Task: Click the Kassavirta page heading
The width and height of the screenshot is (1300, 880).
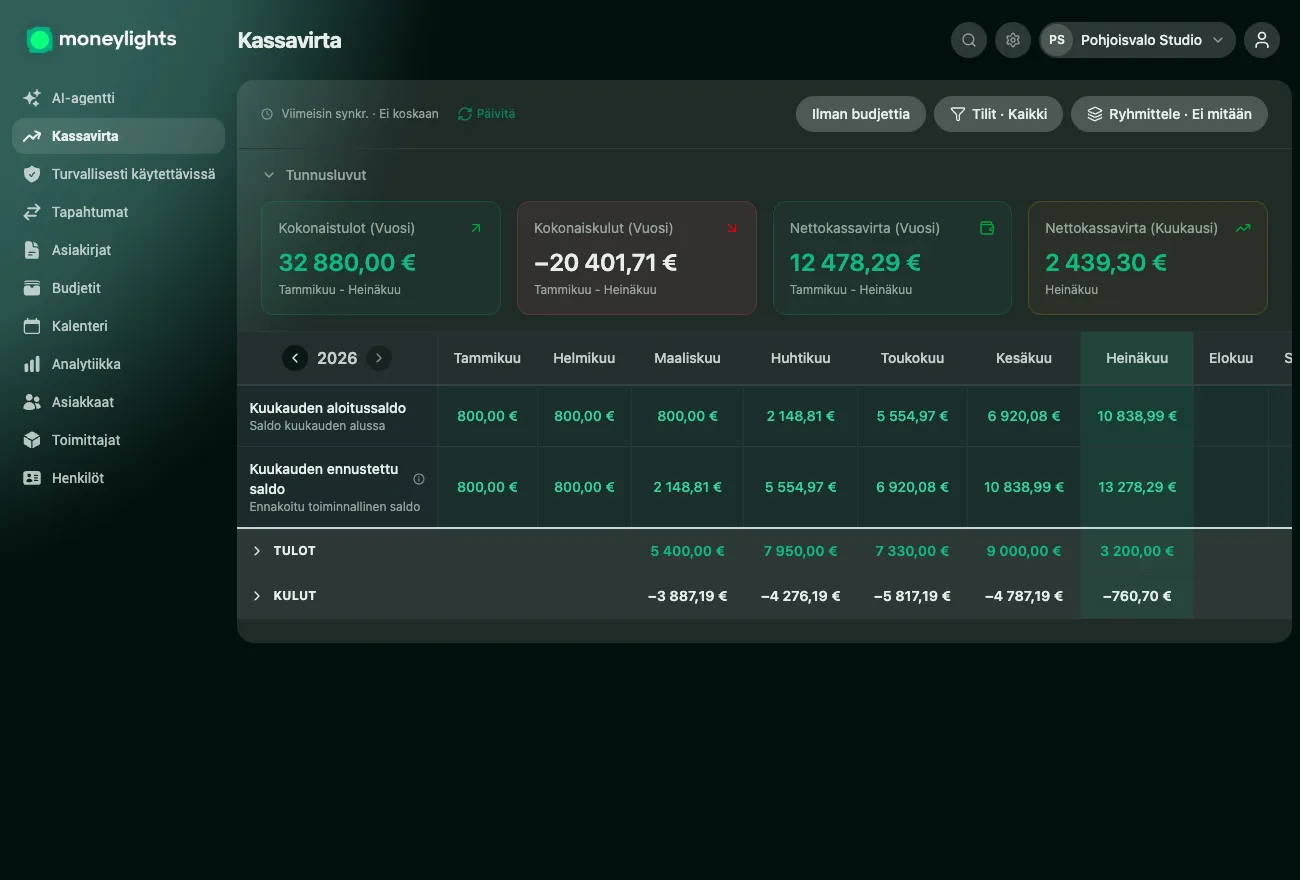Action: 289,41
